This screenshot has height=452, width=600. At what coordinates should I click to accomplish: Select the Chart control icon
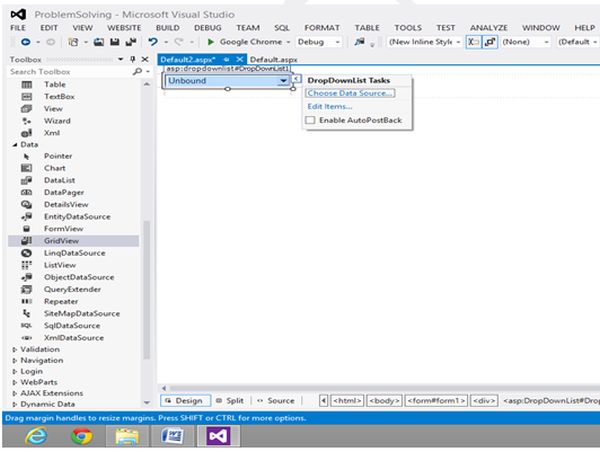[26, 168]
